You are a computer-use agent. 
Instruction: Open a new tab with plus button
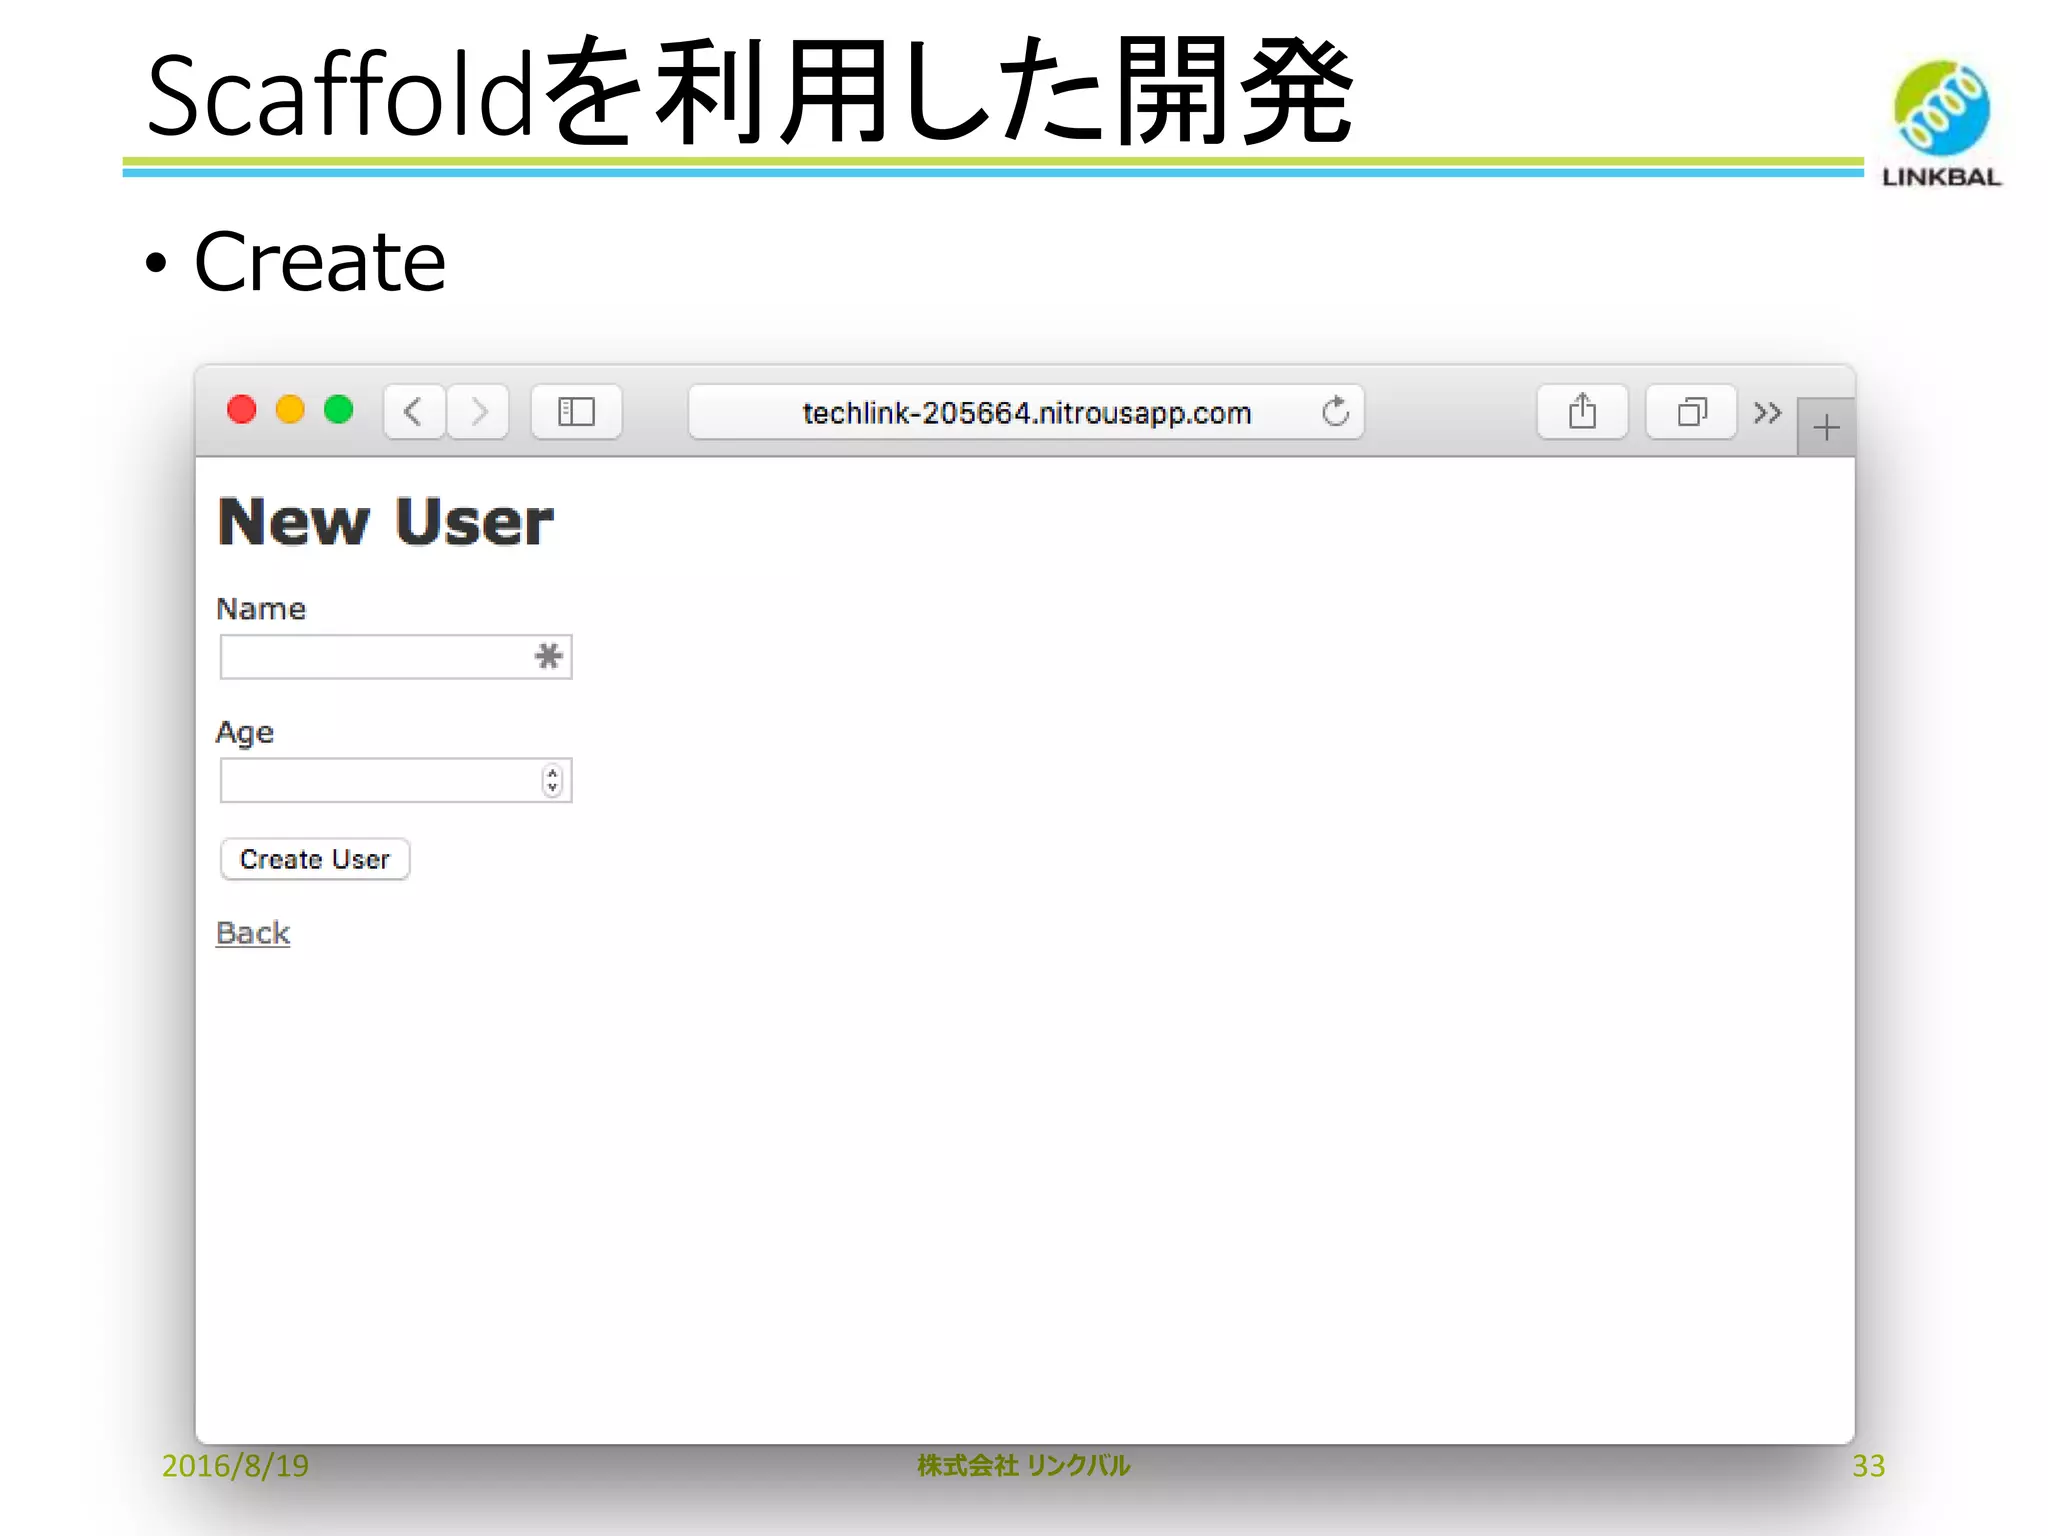pos(1826,428)
